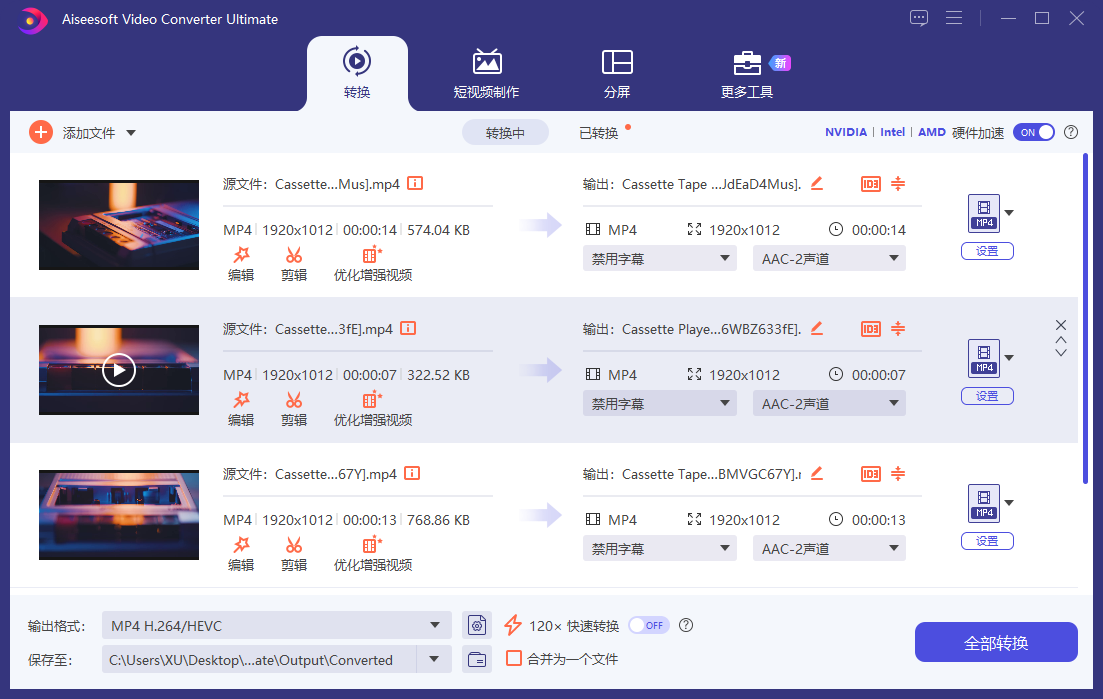Click the vertical scrollbar in file list
The width and height of the screenshot is (1103, 699).
coord(1085,320)
